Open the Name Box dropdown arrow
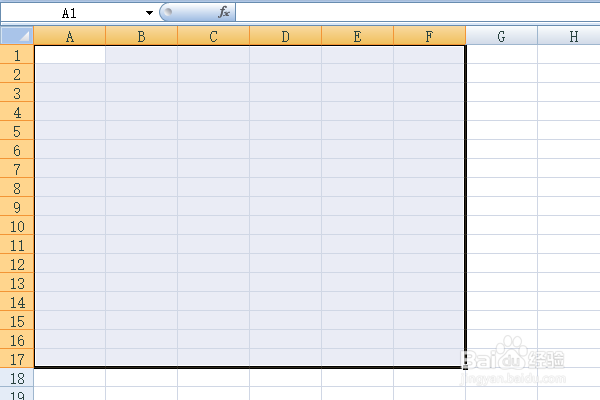The image size is (600, 400). point(149,13)
